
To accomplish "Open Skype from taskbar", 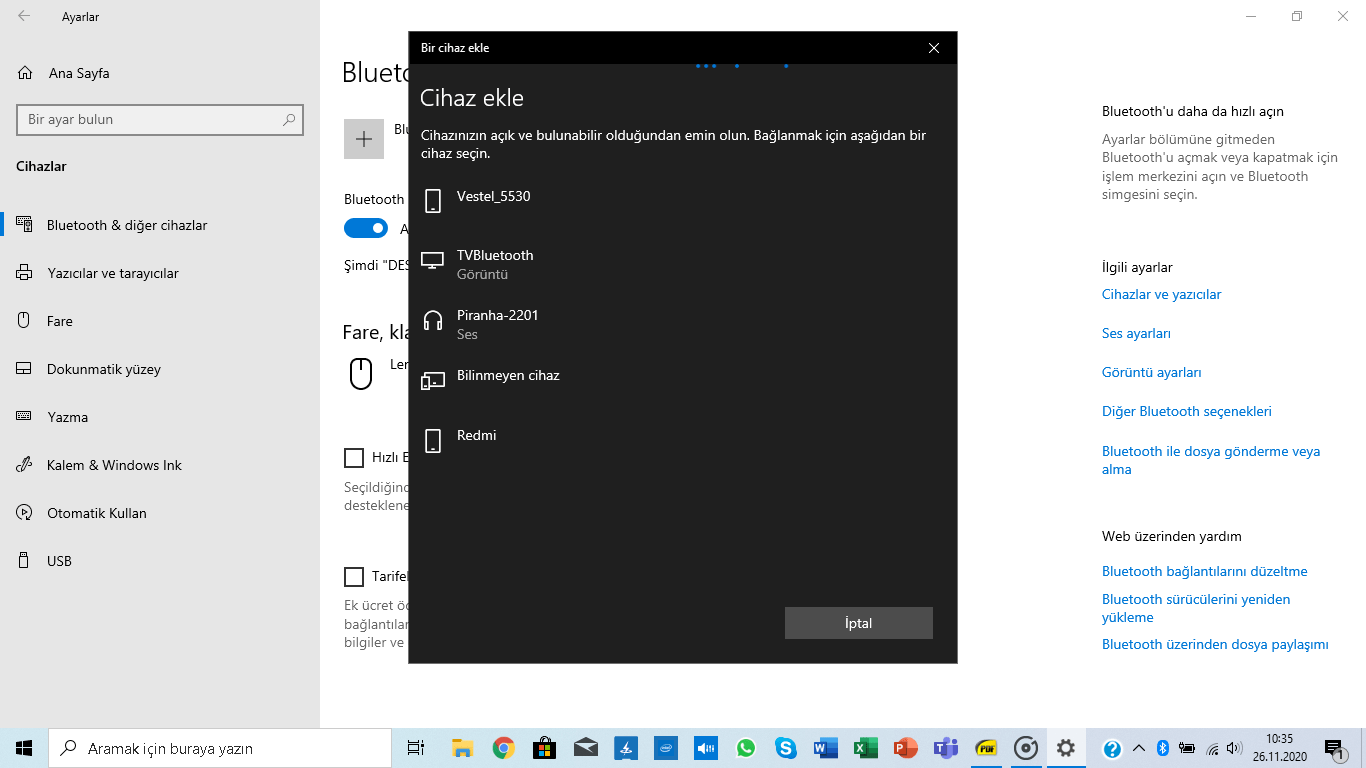I will [x=786, y=748].
